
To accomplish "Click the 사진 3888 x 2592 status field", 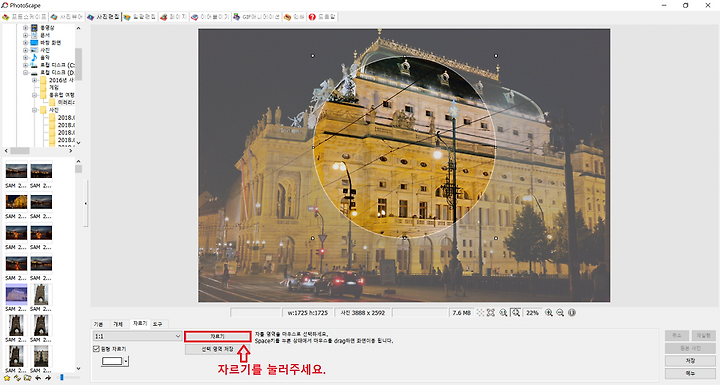I will click(x=363, y=312).
